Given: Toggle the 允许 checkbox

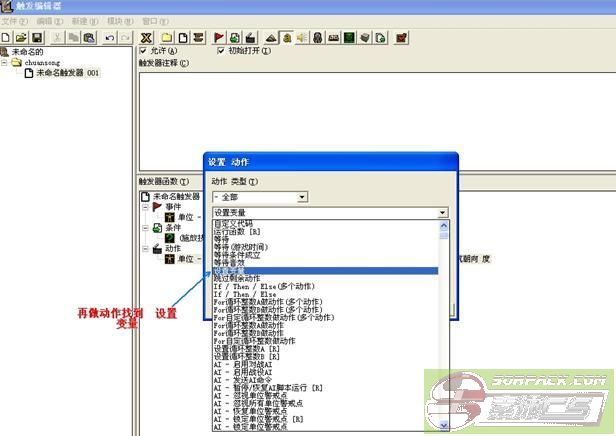Looking at the screenshot, I should (144, 51).
